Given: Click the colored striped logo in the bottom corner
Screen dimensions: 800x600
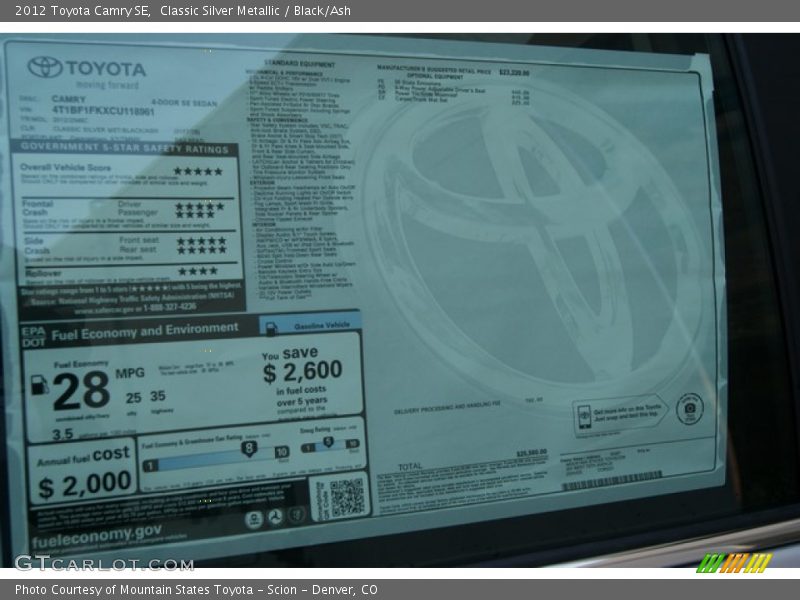Looking at the screenshot, I should click(733, 563).
